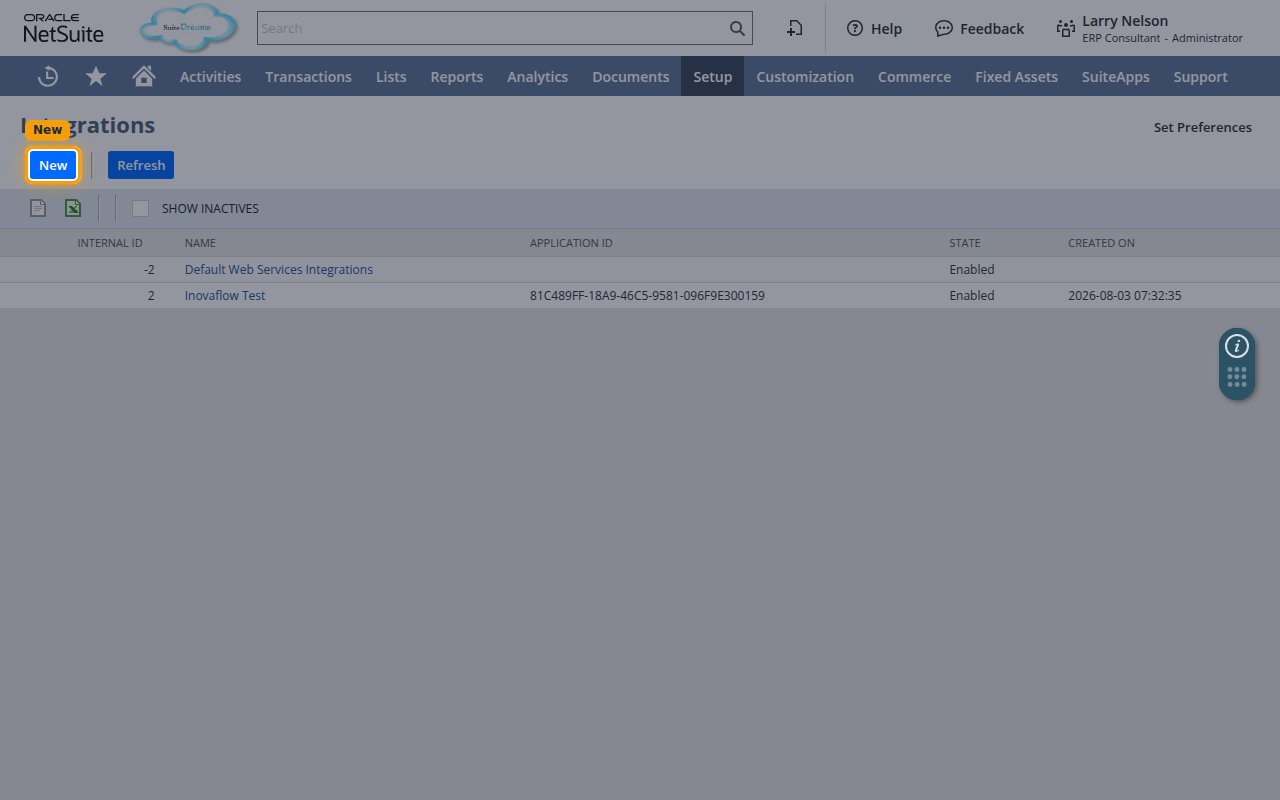This screenshot has width=1280, height=800.
Task: Click the Feedback speech bubble icon
Action: click(x=943, y=28)
